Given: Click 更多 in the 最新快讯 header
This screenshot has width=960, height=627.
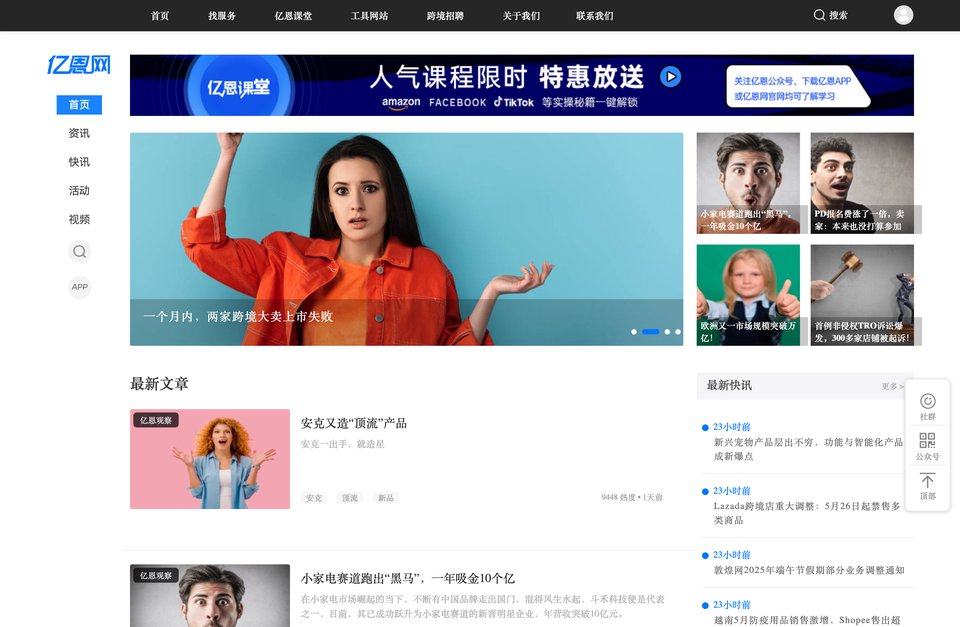Looking at the screenshot, I should point(893,386).
